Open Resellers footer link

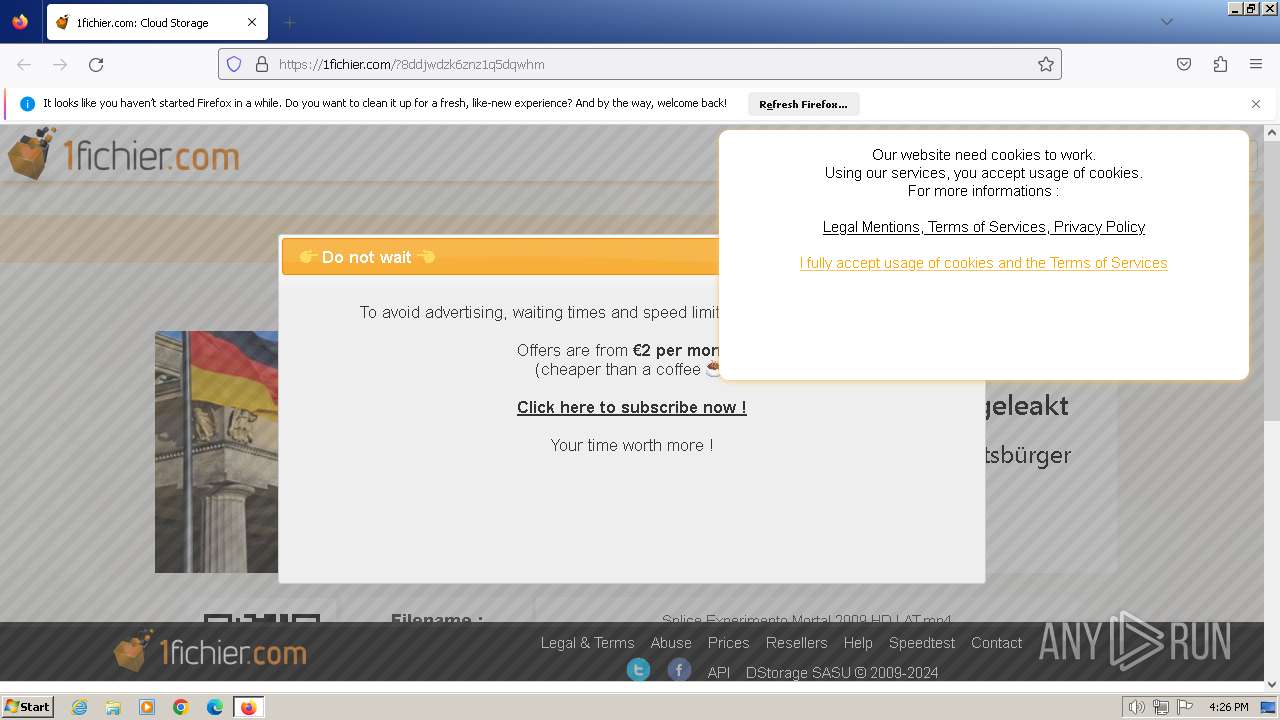[796, 643]
